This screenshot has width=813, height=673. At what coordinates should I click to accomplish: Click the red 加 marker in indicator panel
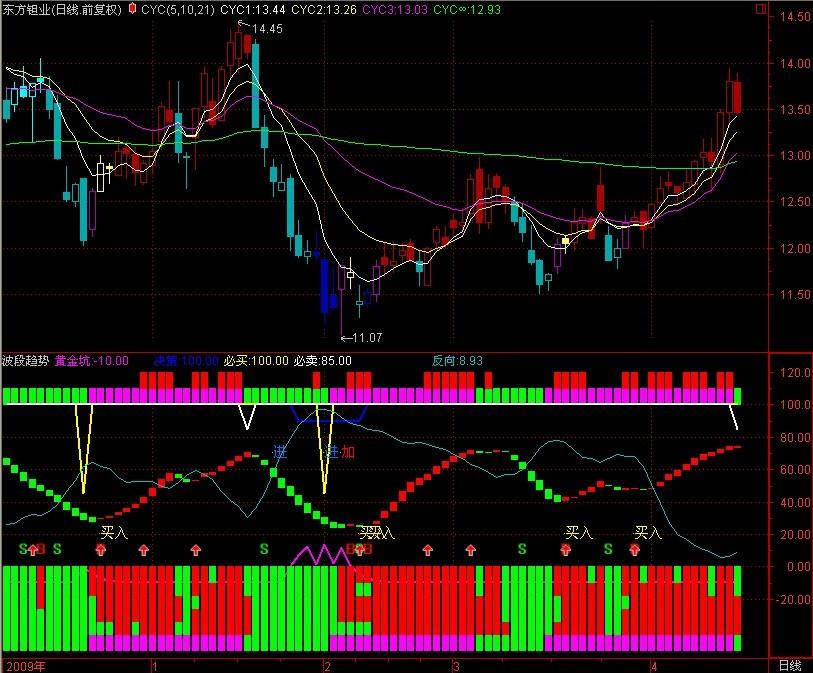pos(347,452)
